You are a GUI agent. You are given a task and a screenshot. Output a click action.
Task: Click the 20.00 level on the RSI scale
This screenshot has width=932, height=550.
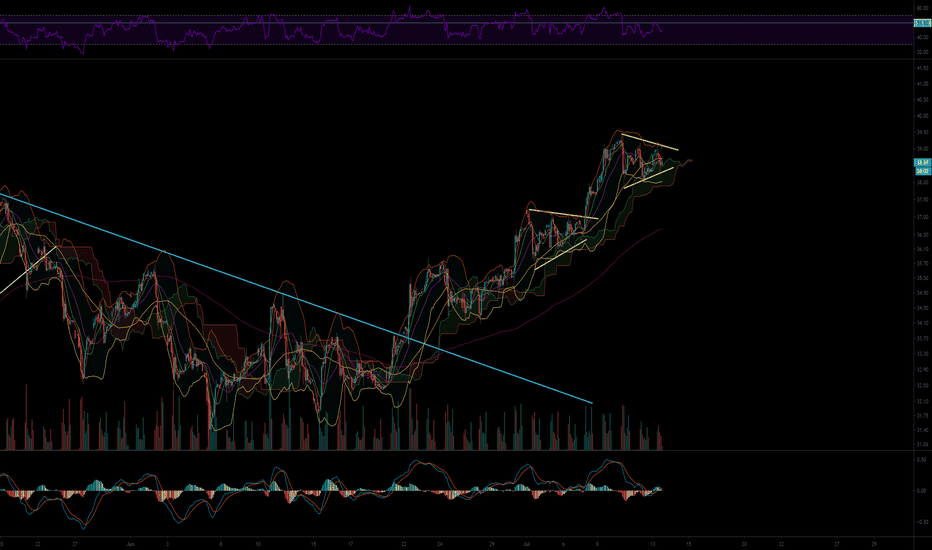(x=923, y=52)
